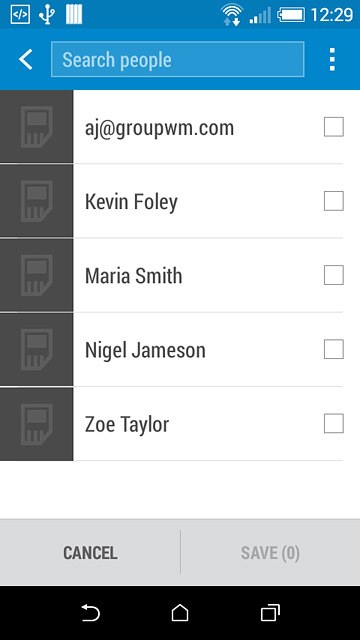Mark the Nigel Jameson checkbox
The width and height of the screenshot is (360, 640).
[333, 350]
